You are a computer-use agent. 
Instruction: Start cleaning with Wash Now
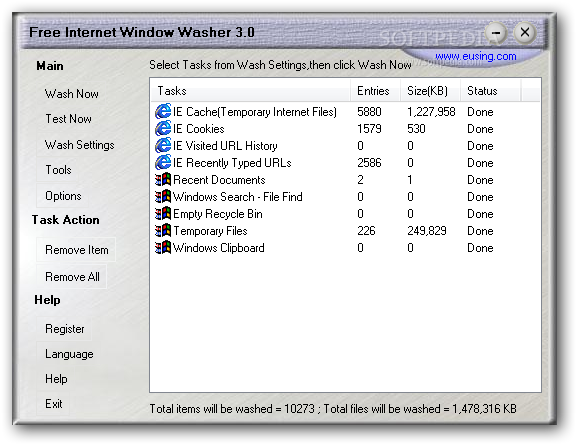(x=71, y=94)
